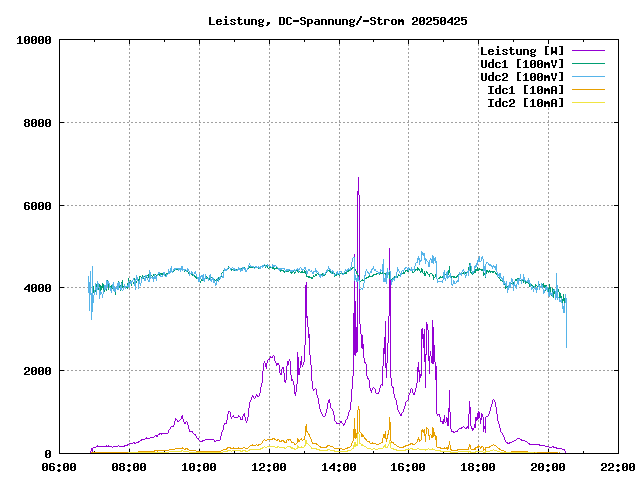
Task: Click the chart title 'Leistung, DC-Spannung/-Strom 20250425'
Action: [338, 21]
